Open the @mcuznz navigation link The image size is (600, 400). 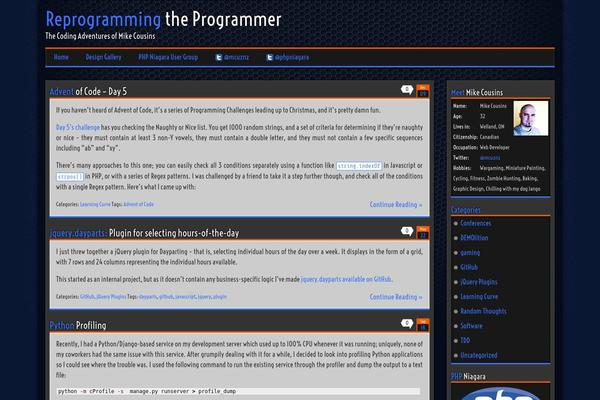coord(236,57)
